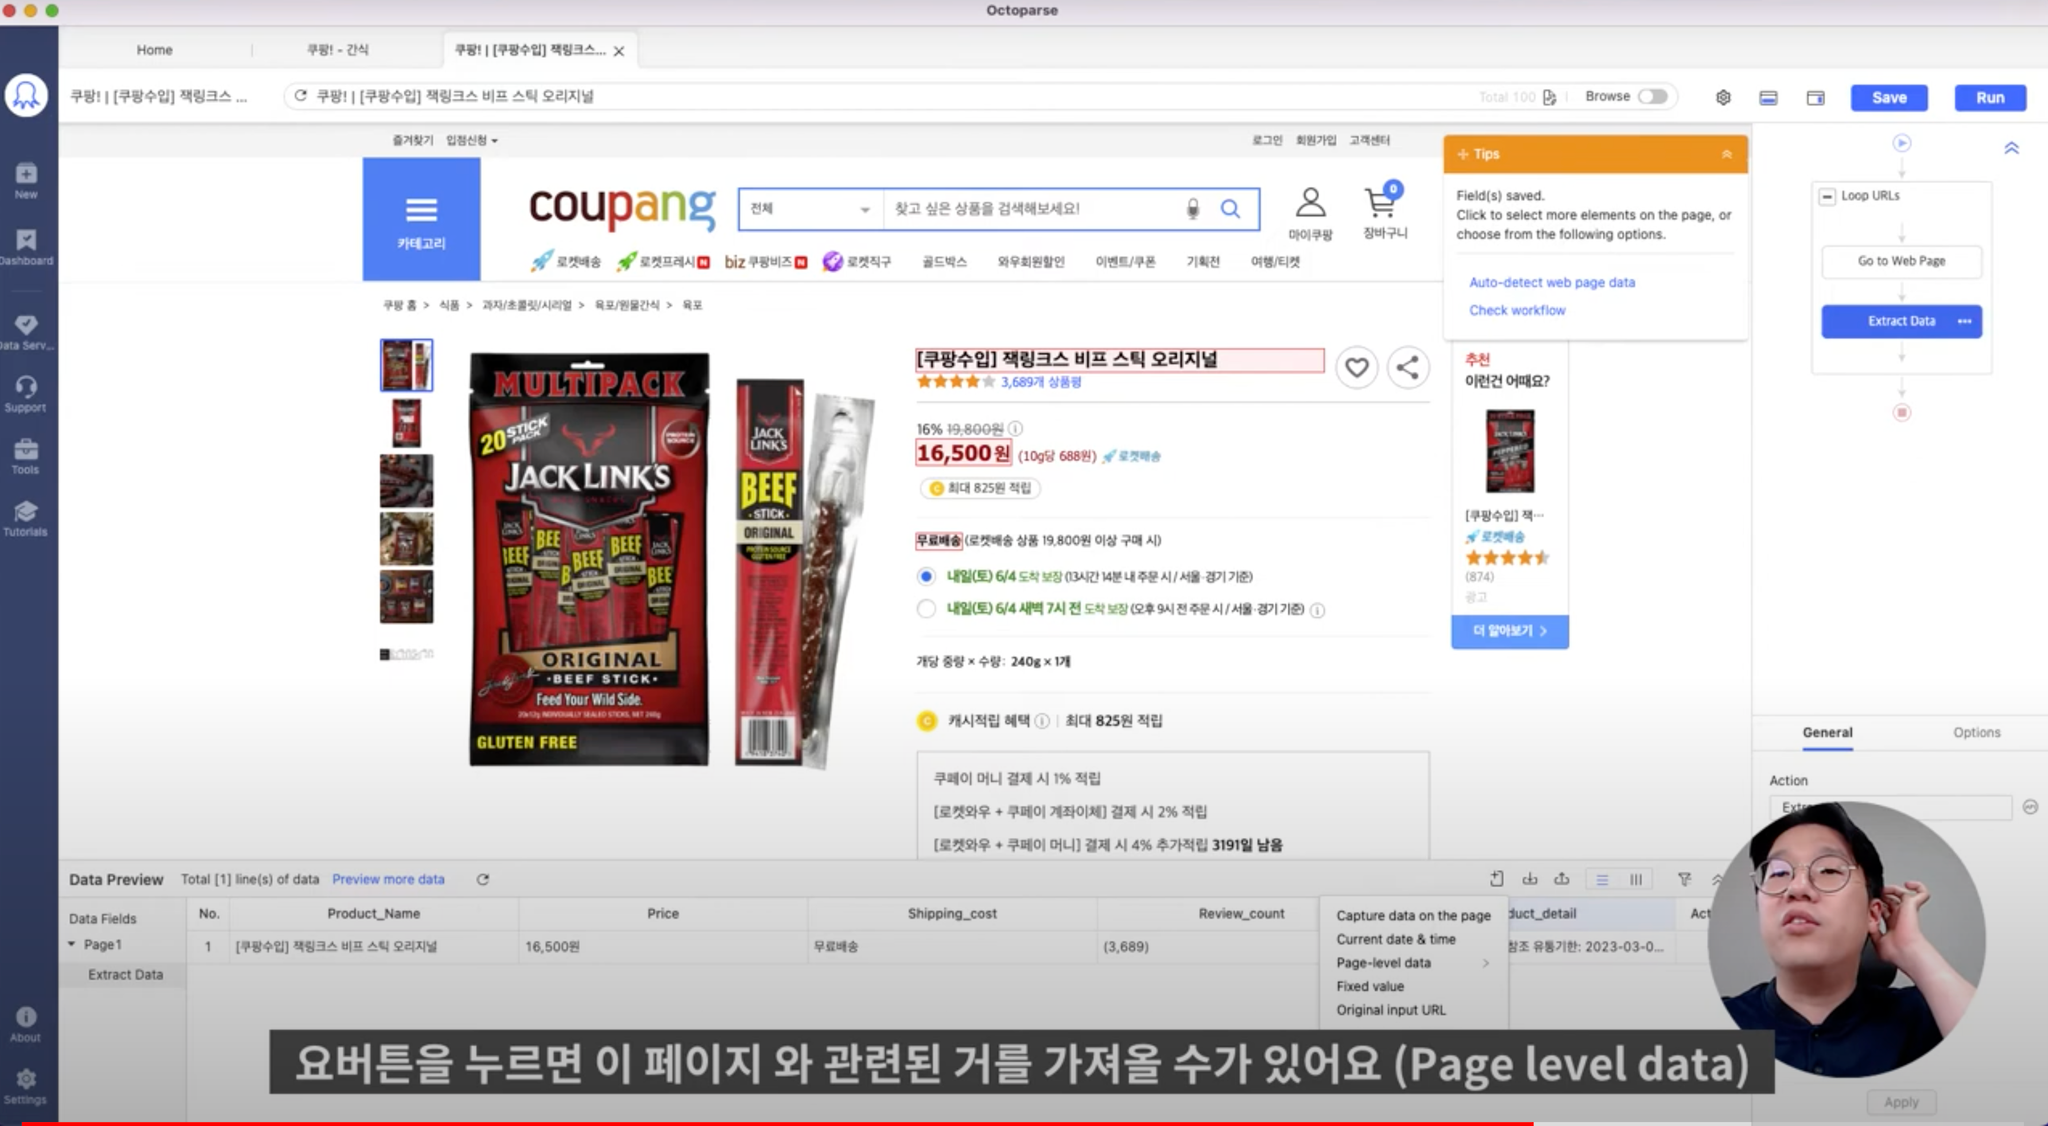
Task: Click workflow start play node
Action: (x=1902, y=143)
